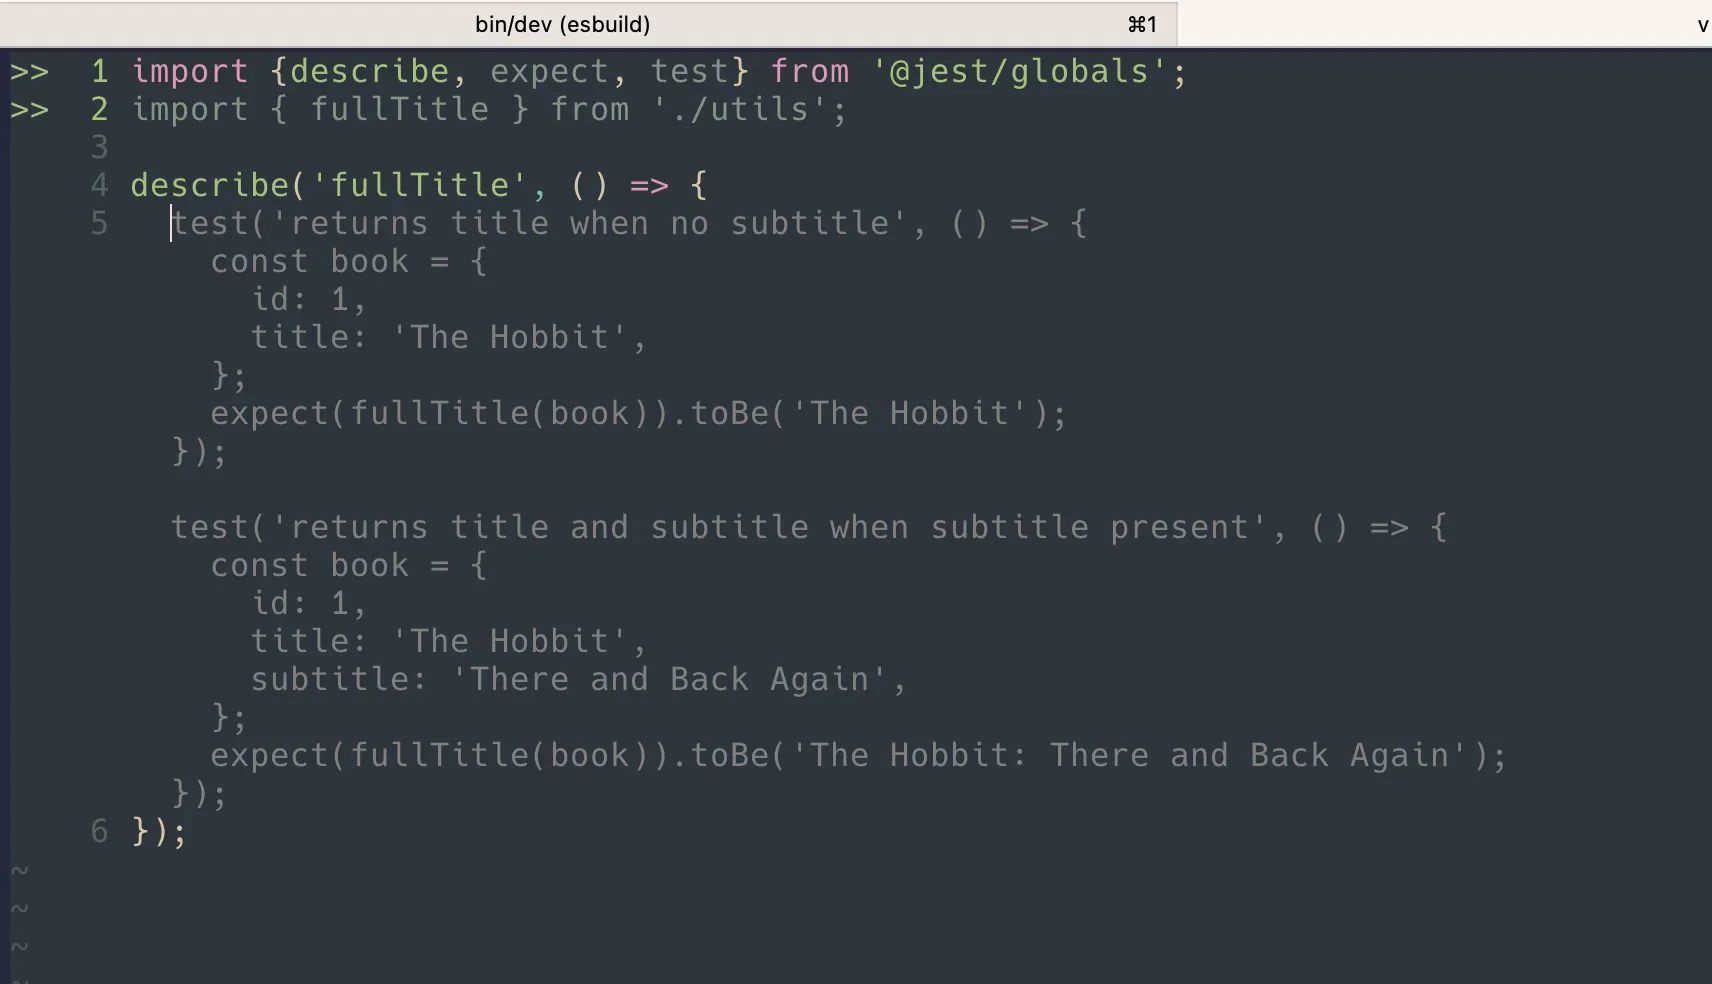
Task: Select the second terminal tab
Action: point(1445,24)
